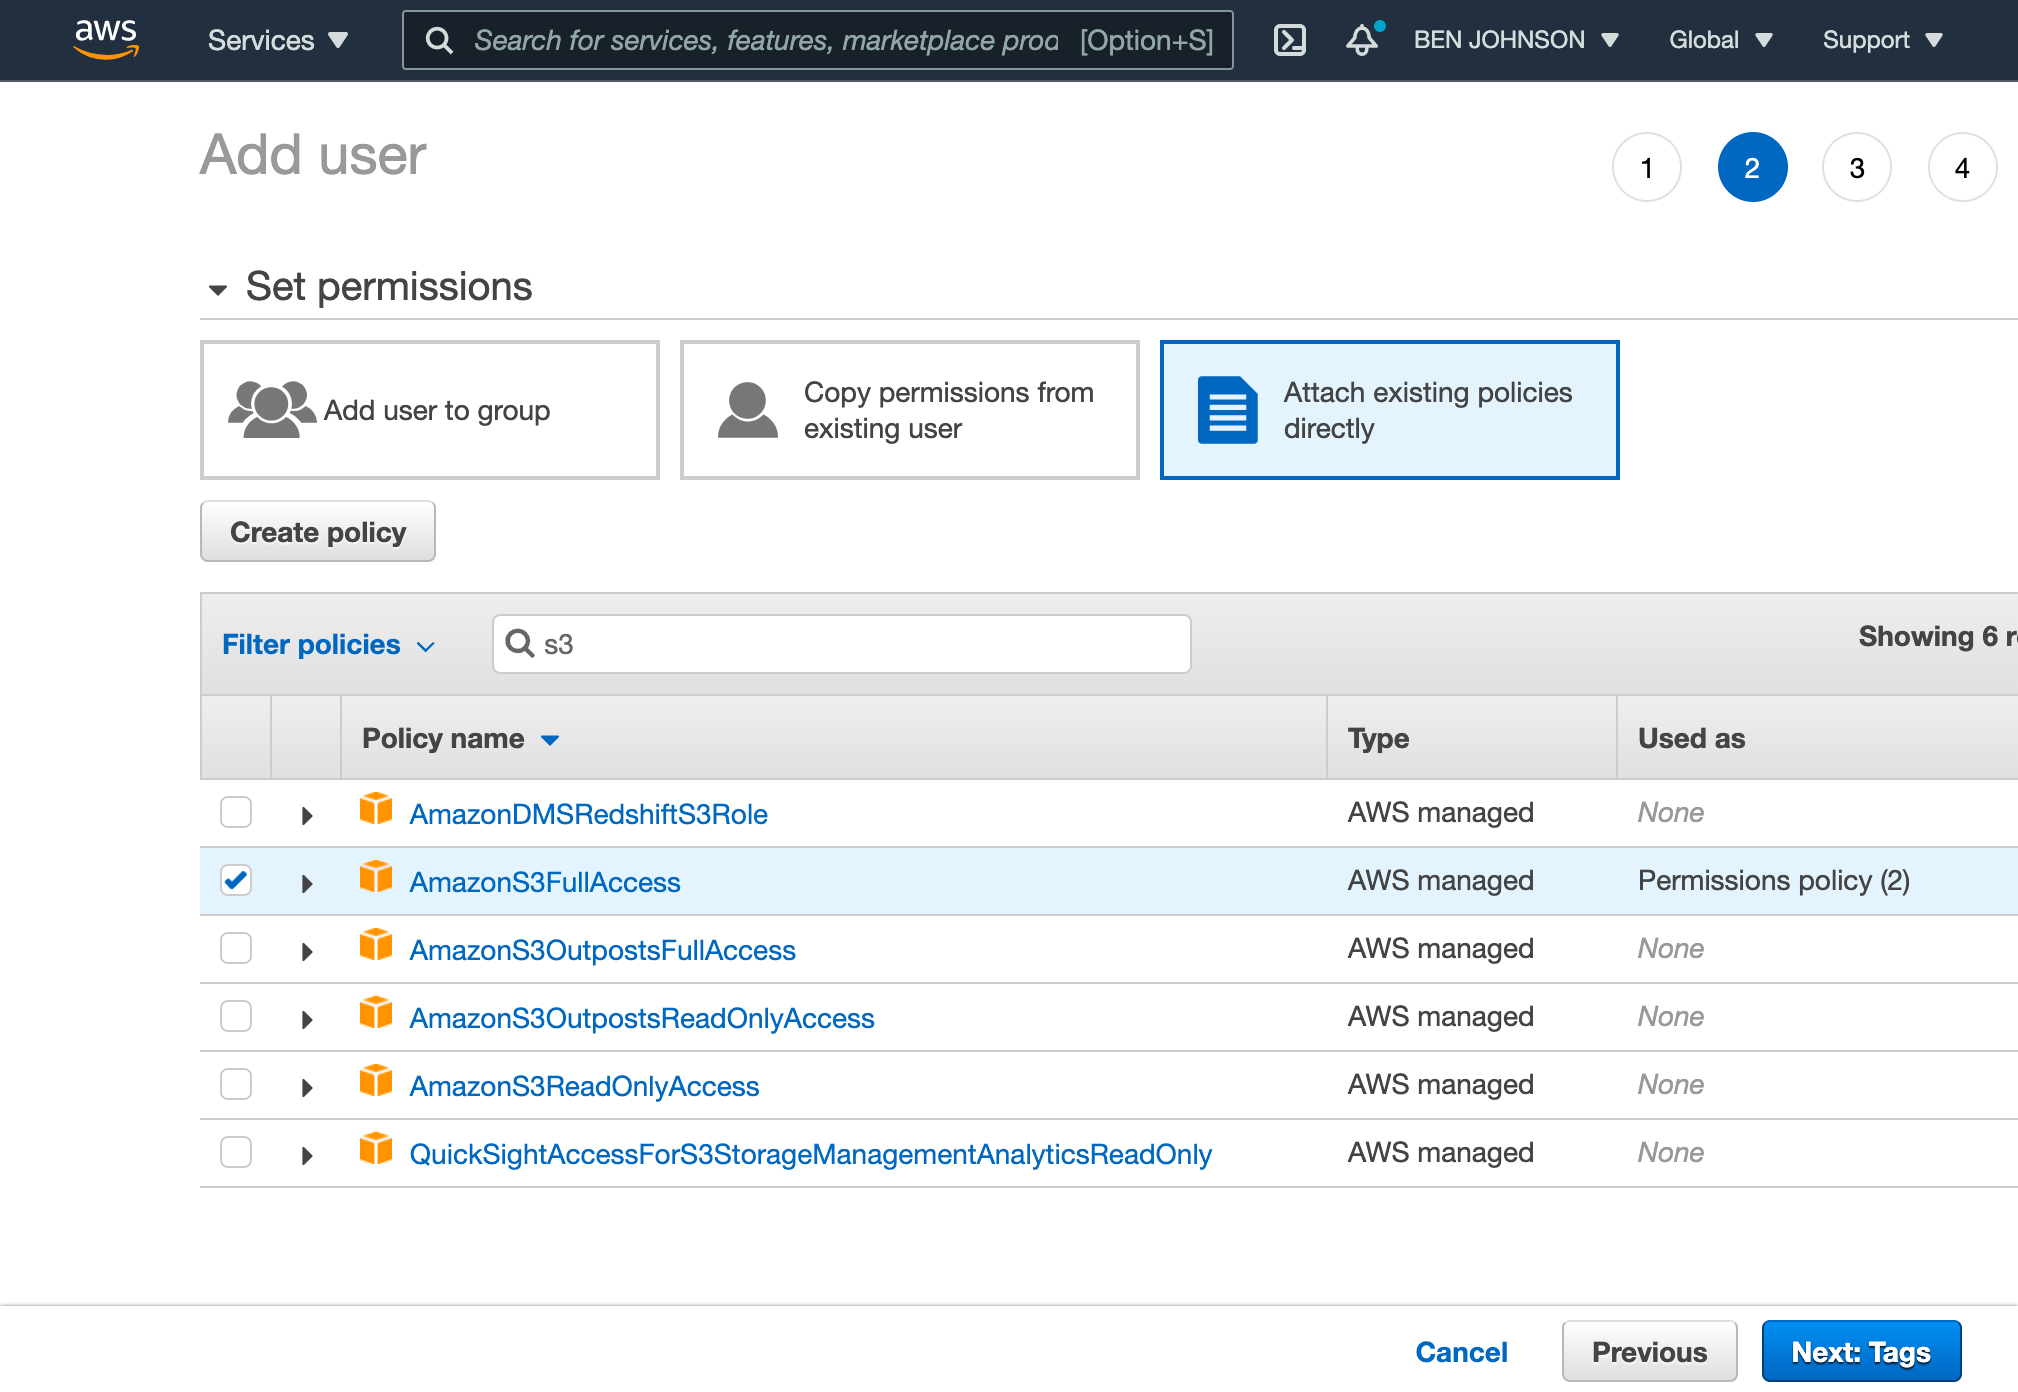The height and width of the screenshot is (1392, 2018).
Task: Select the Add user to group option icon
Action: 270,408
